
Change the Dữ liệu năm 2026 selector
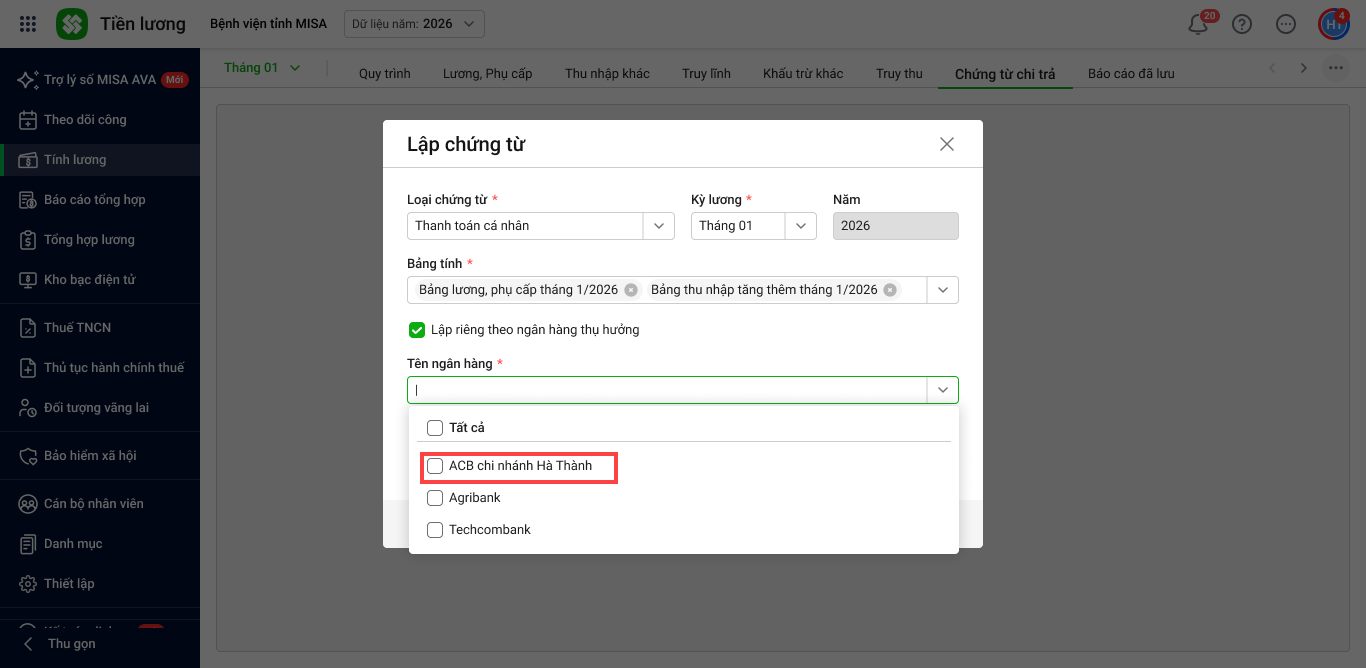pos(414,24)
